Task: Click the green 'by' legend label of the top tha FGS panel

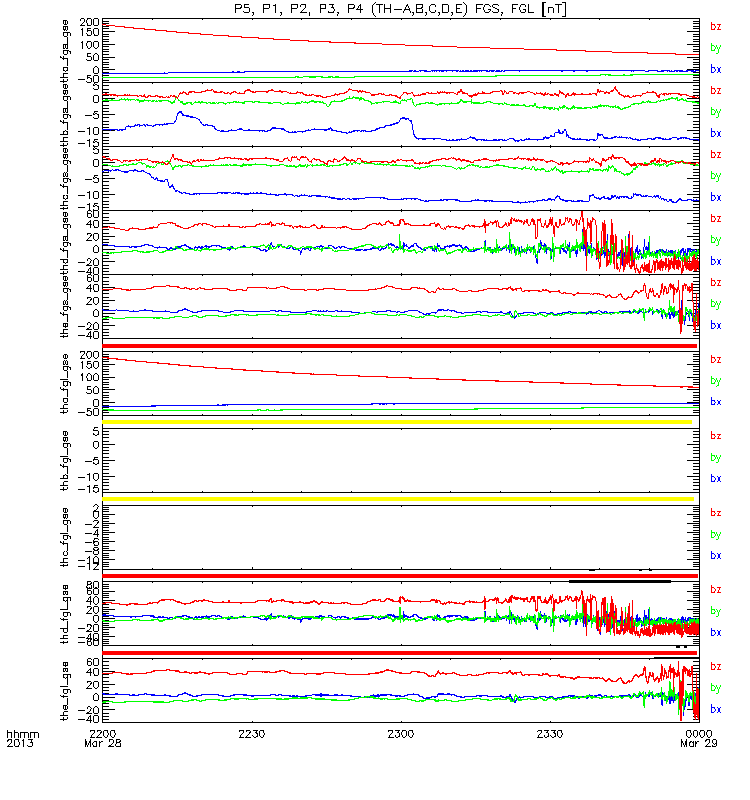Action: coord(715,48)
